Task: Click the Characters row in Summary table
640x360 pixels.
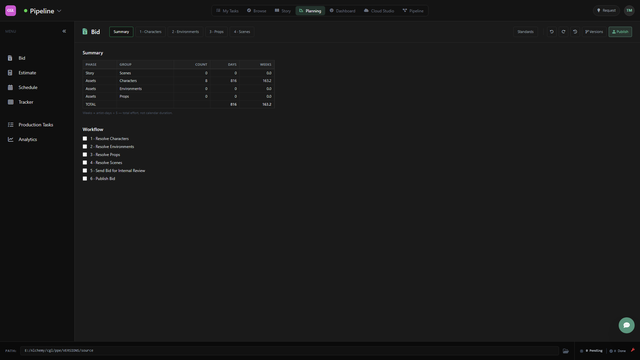Action: 178,81
